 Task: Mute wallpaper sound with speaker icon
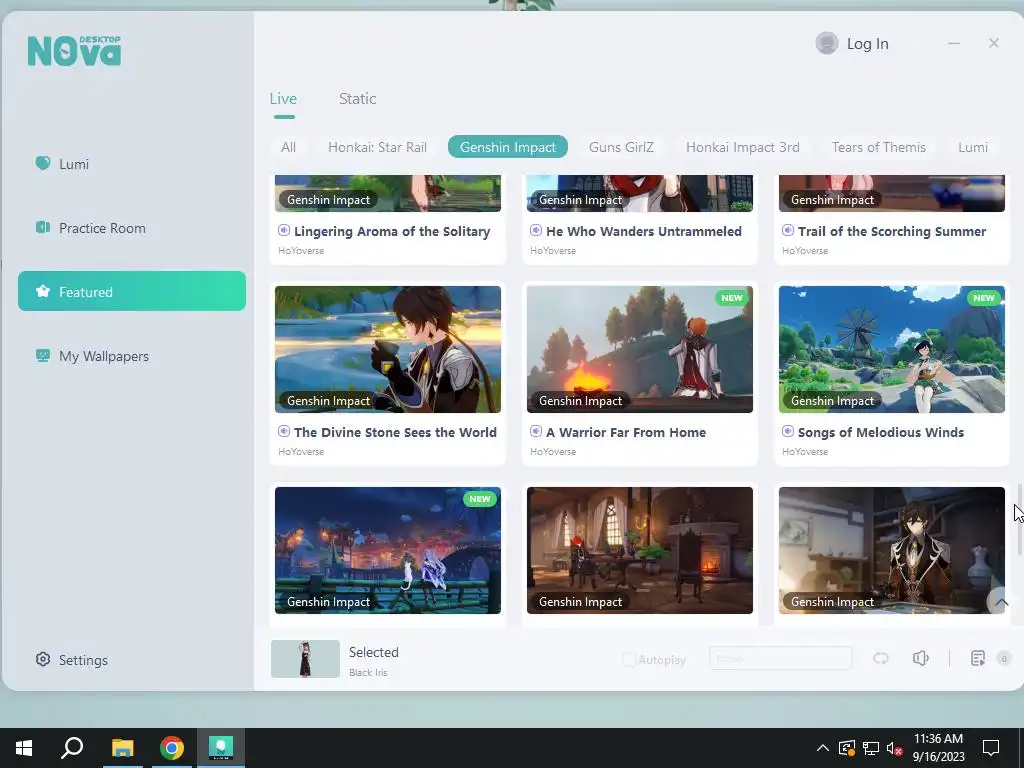point(921,658)
